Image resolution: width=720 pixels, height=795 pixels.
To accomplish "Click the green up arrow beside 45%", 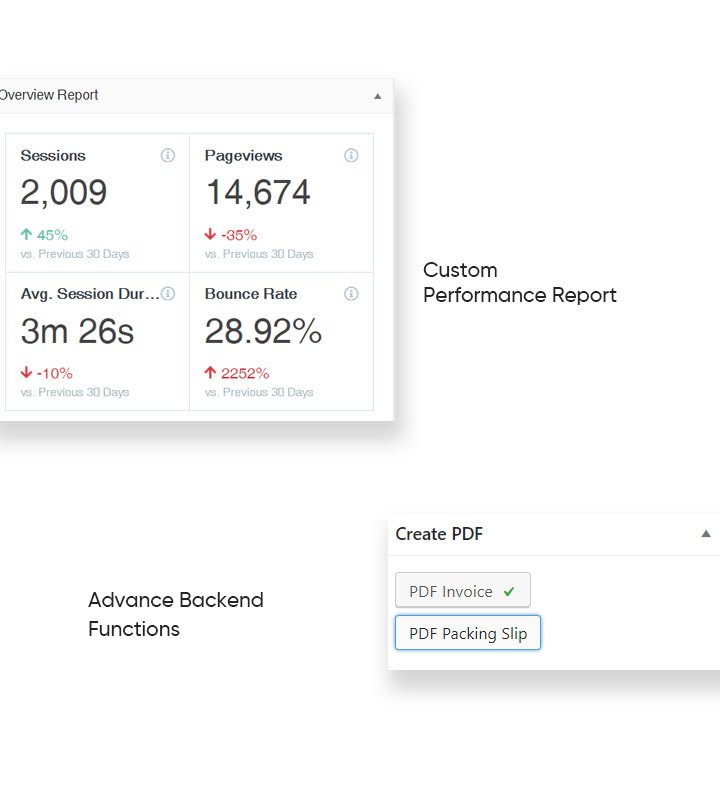I will click(x=26, y=235).
